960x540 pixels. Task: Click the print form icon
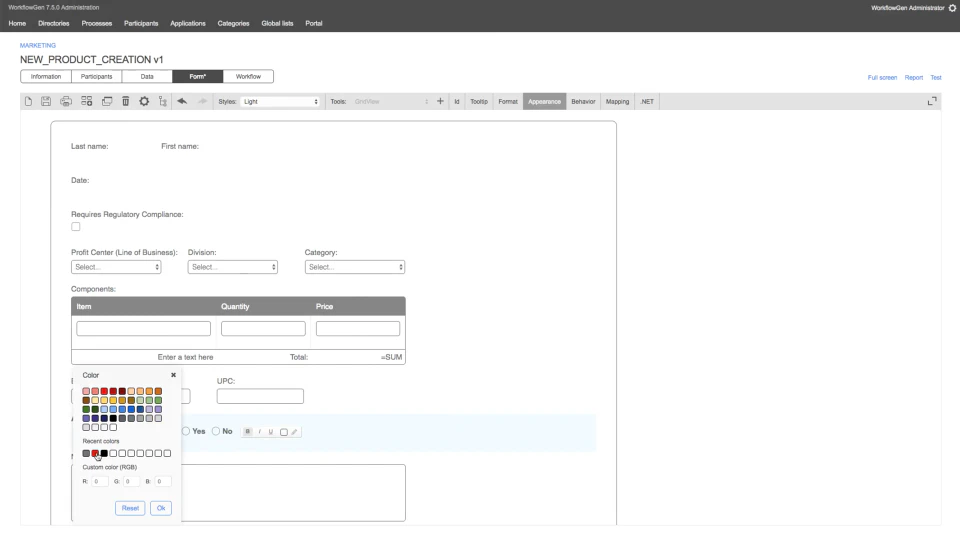point(66,102)
